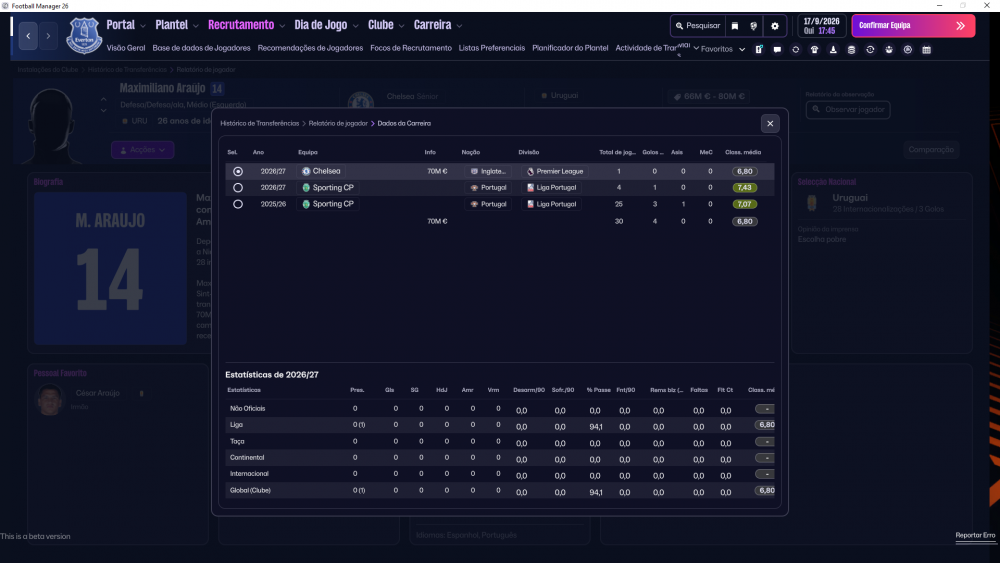
Task: Click the England flag in Chelsea row
Action: click(474, 172)
